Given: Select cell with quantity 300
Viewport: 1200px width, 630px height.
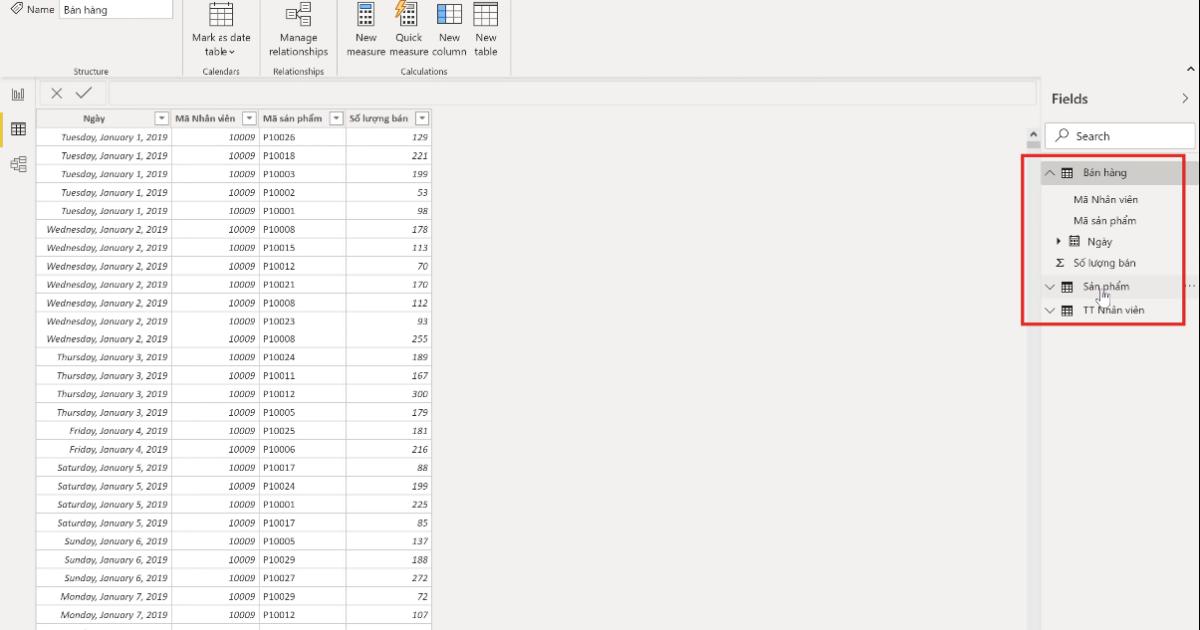Looking at the screenshot, I should point(389,394).
